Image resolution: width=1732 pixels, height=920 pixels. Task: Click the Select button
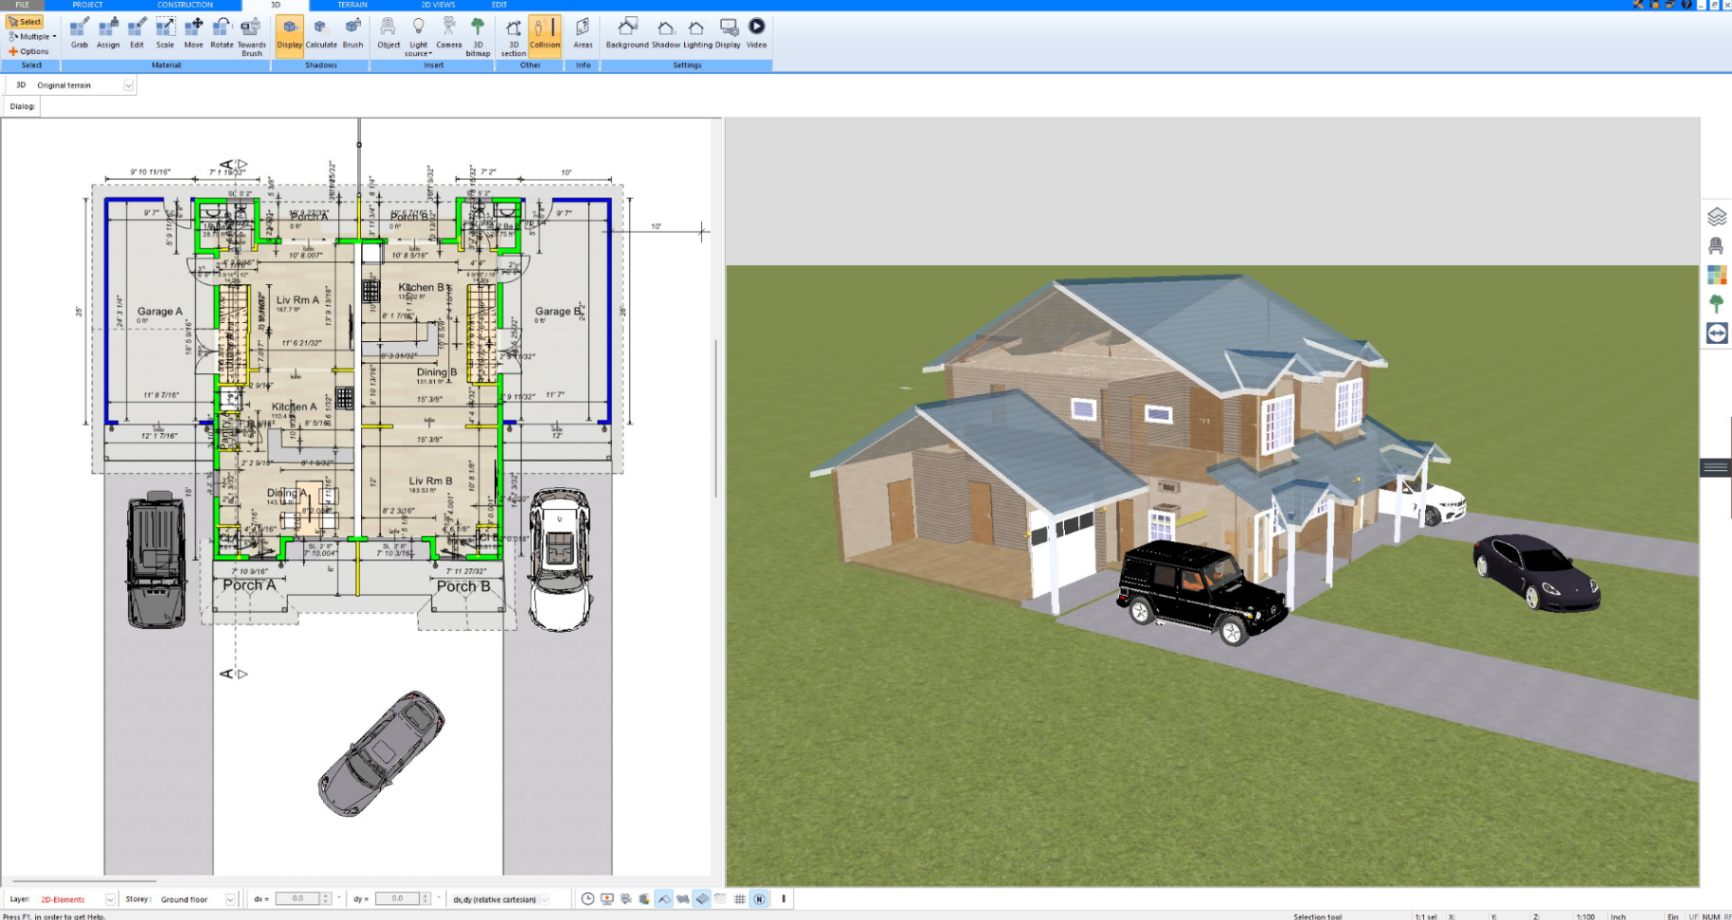click(25, 22)
